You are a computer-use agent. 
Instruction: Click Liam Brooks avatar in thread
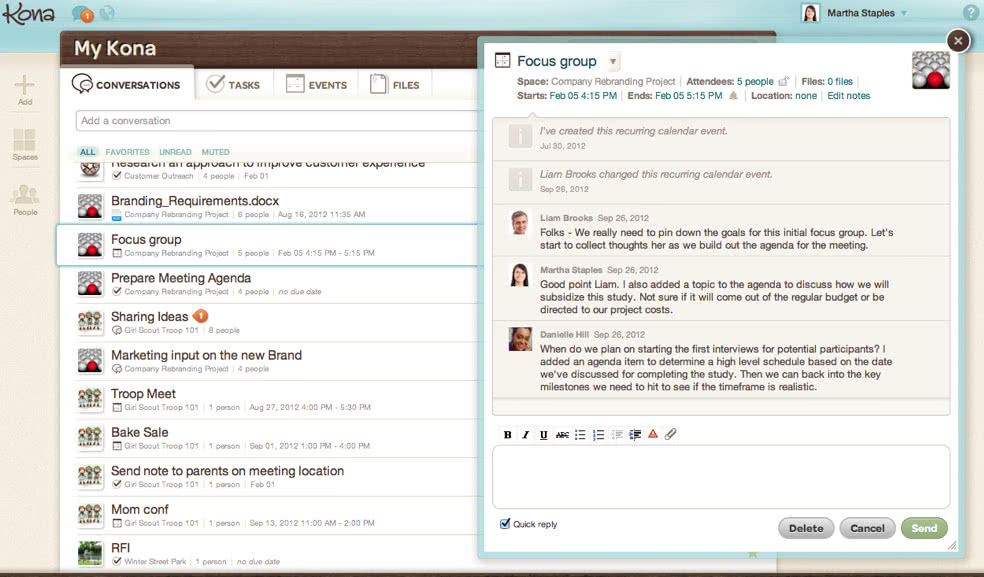pos(520,223)
